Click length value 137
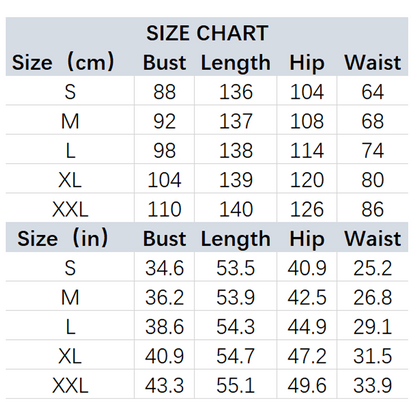This screenshot has width=416, height=416. pos(236,121)
